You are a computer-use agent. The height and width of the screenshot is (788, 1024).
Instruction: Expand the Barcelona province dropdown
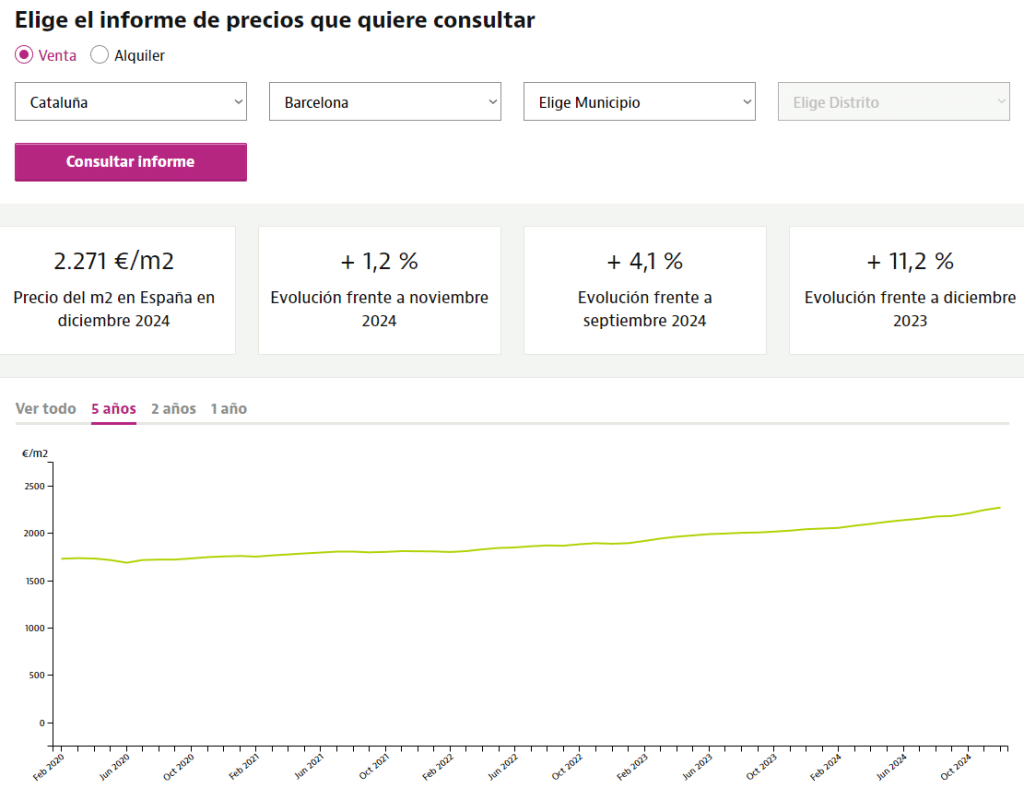[x=385, y=102]
